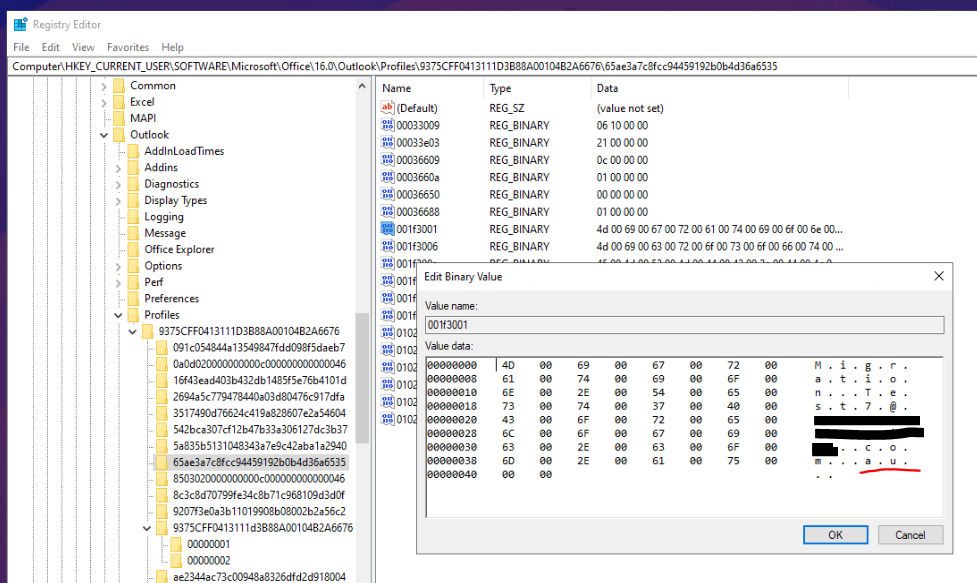The width and height of the screenshot is (977, 583).
Task: Click the binary icon for 00033009
Action: click(x=388, y=125)
